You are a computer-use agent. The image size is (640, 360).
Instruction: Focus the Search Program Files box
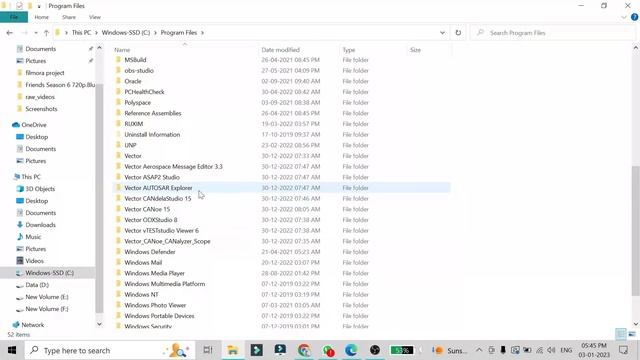[553, 33]
